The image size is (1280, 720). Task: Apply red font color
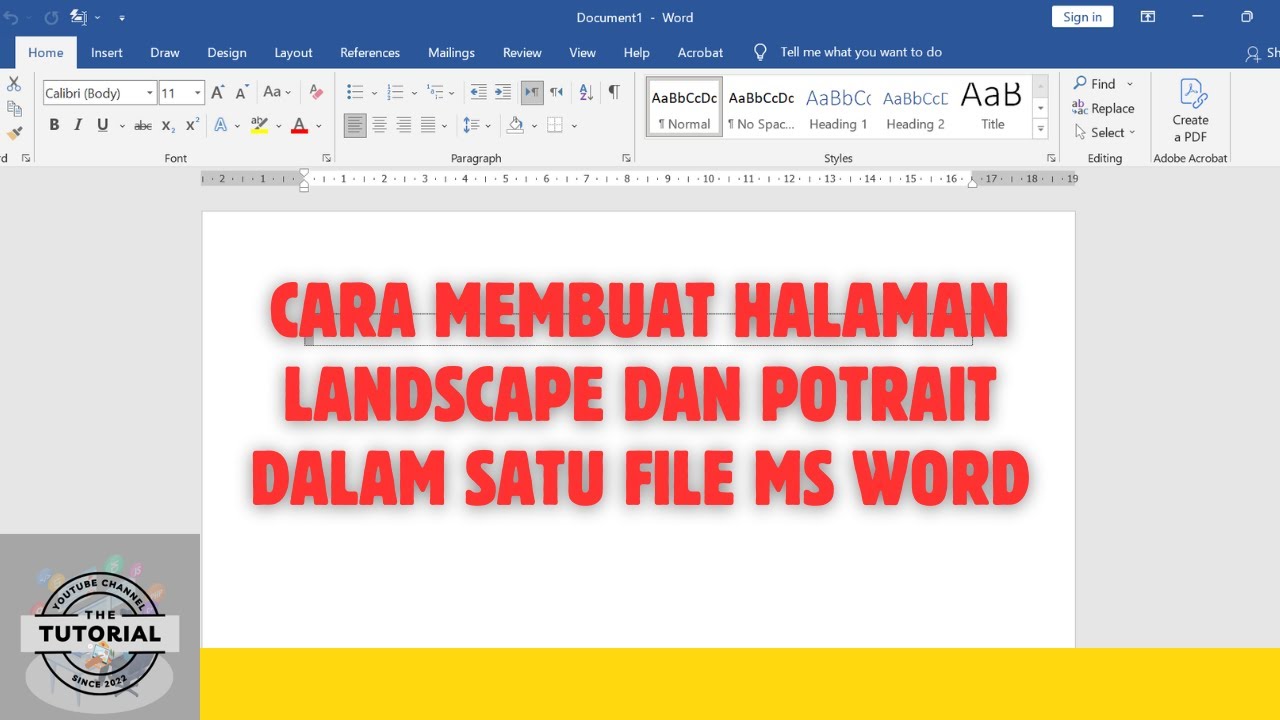click(299, 125)
